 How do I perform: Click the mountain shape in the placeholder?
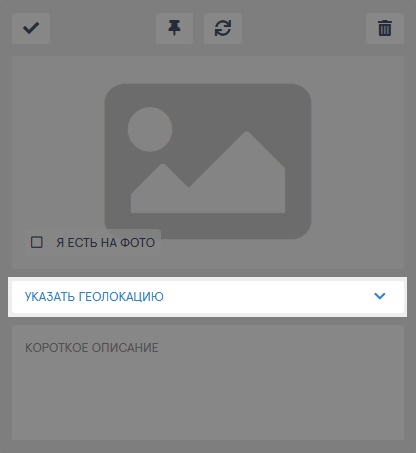pyautogui.click(x=208, y=172)
